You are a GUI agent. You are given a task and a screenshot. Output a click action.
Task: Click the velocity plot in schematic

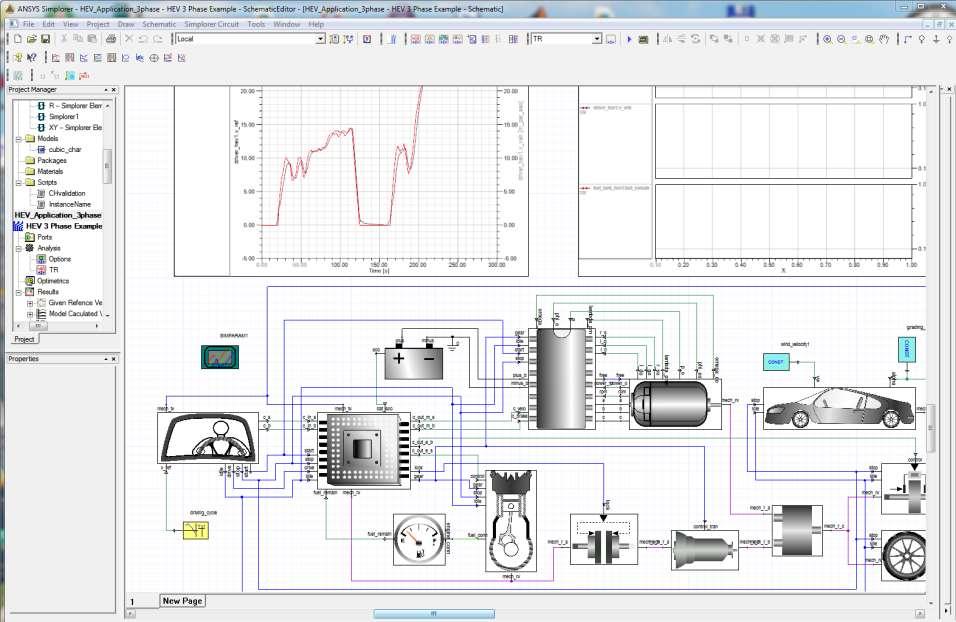coord(351,181)
